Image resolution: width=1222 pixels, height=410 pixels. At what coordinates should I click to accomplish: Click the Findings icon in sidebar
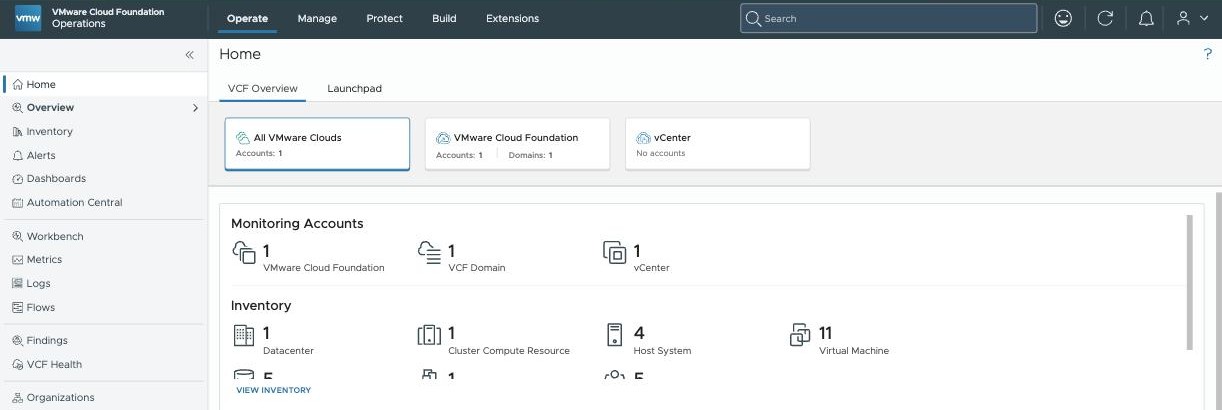18,341
